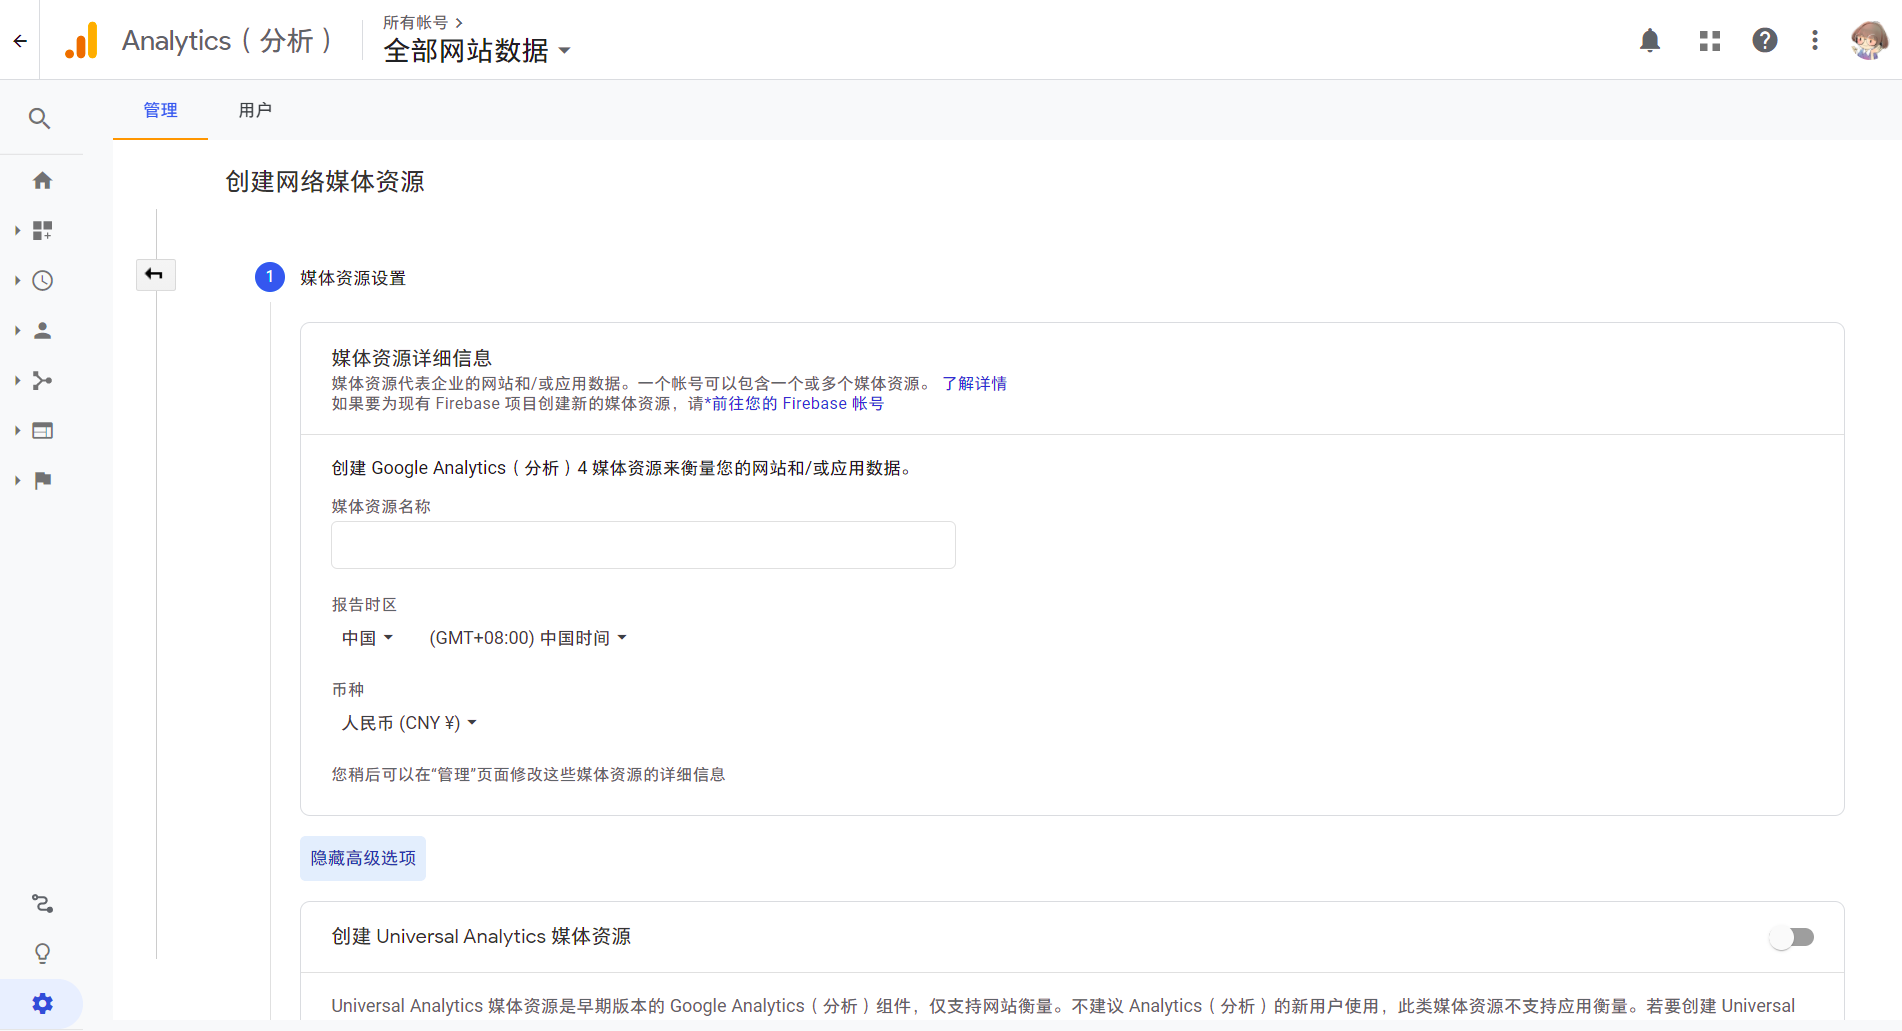Expand the Audience sidebar section arrow
The image size is (1902, 1031).
[17, 330]
